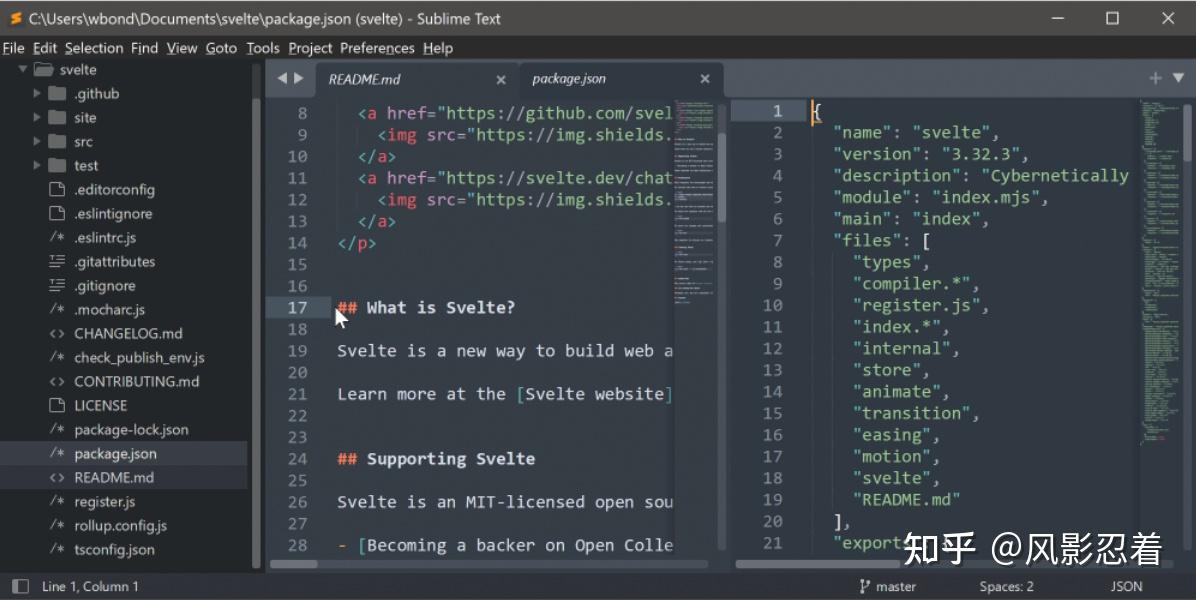This screenshot has height=600, width=1196.
Task: Click the new tab plus icon
Action: pyautogui.click(x=1155, y=78)
